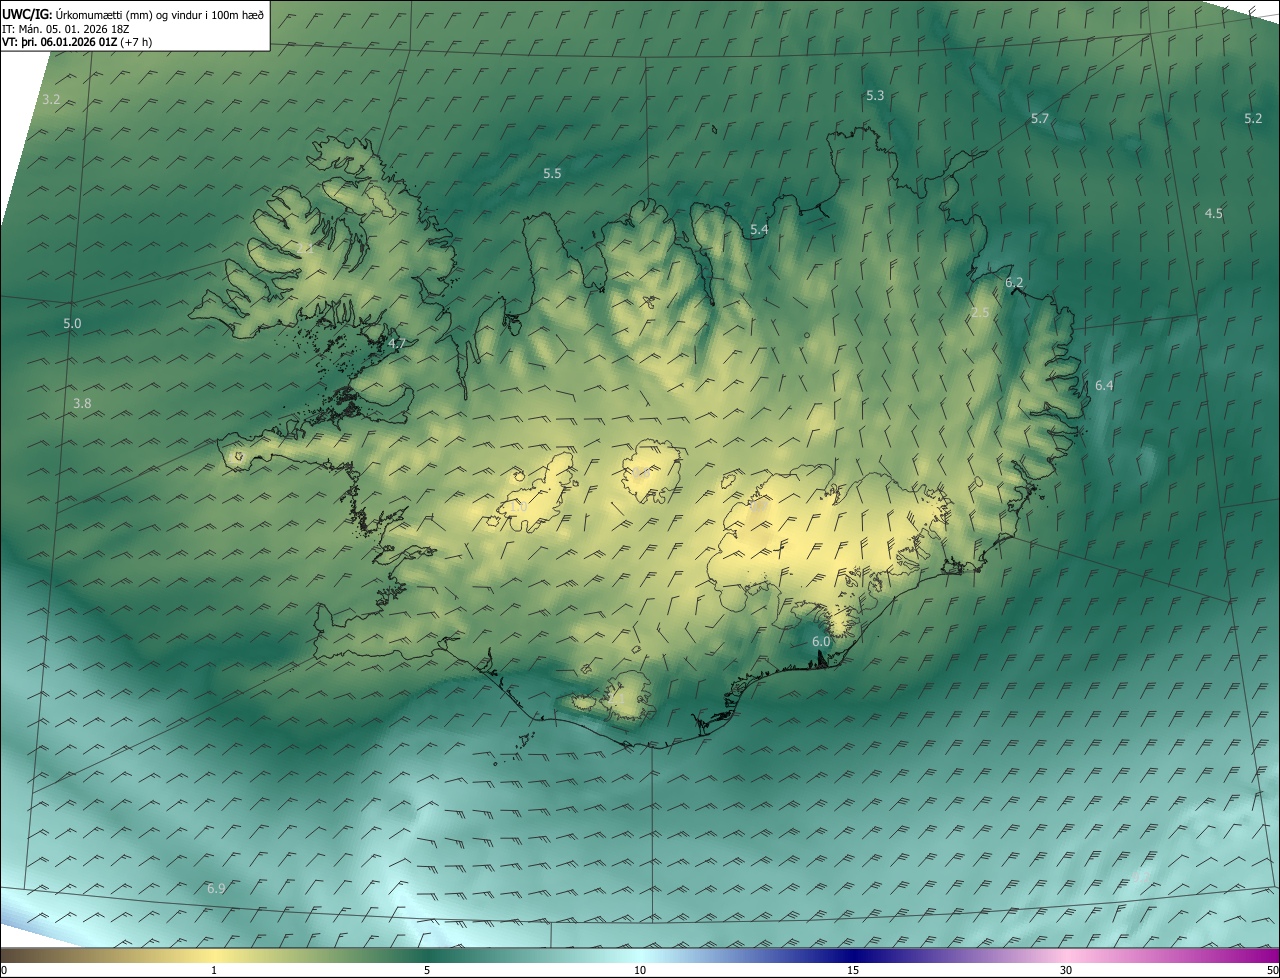This screenshot has height=978, width=1280.
Task: Select the 5.4 value label on the north coast
Action: click(759, 230)
